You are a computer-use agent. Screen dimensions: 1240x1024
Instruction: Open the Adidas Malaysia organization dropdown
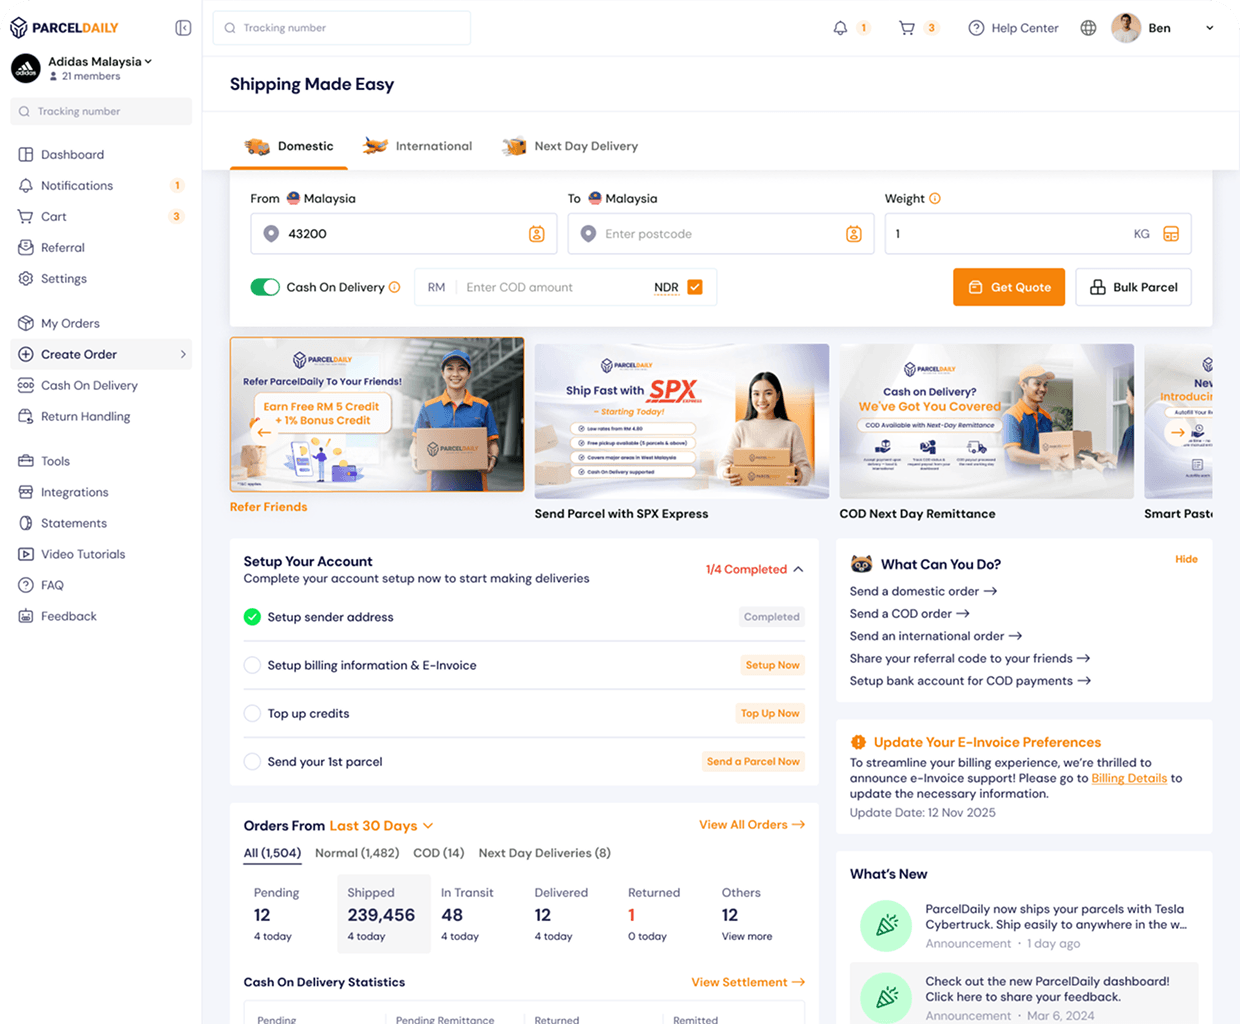point(100,61)
